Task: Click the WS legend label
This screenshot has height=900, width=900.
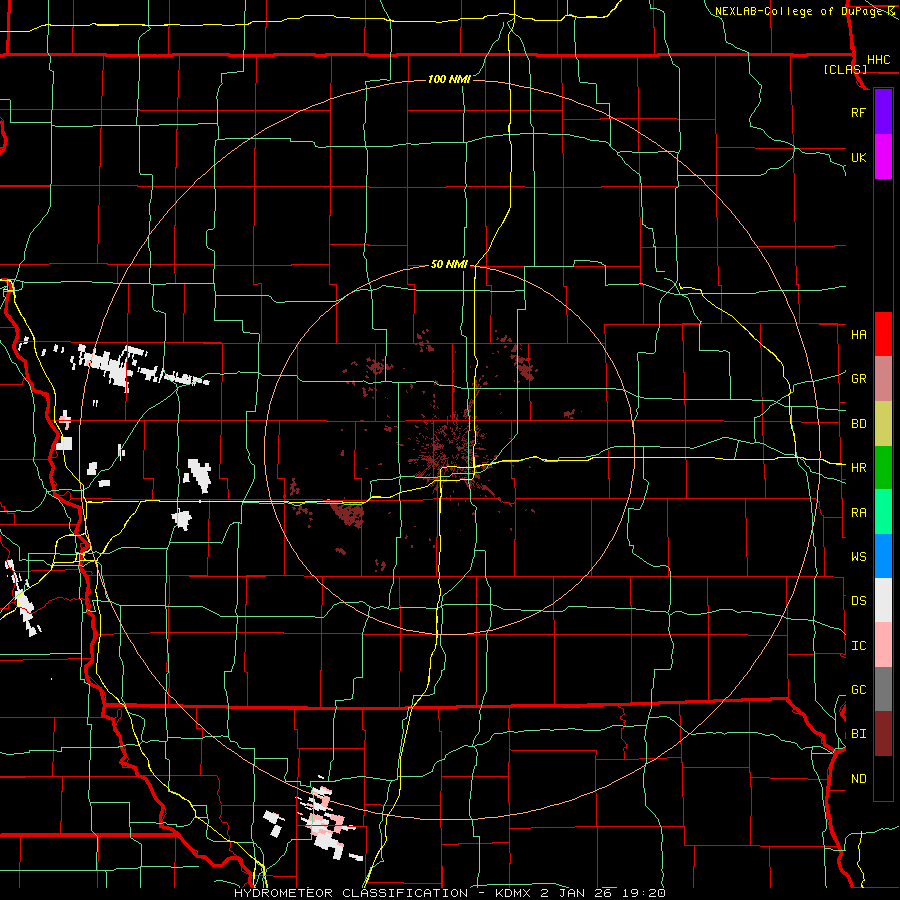Action: point(858,557)
